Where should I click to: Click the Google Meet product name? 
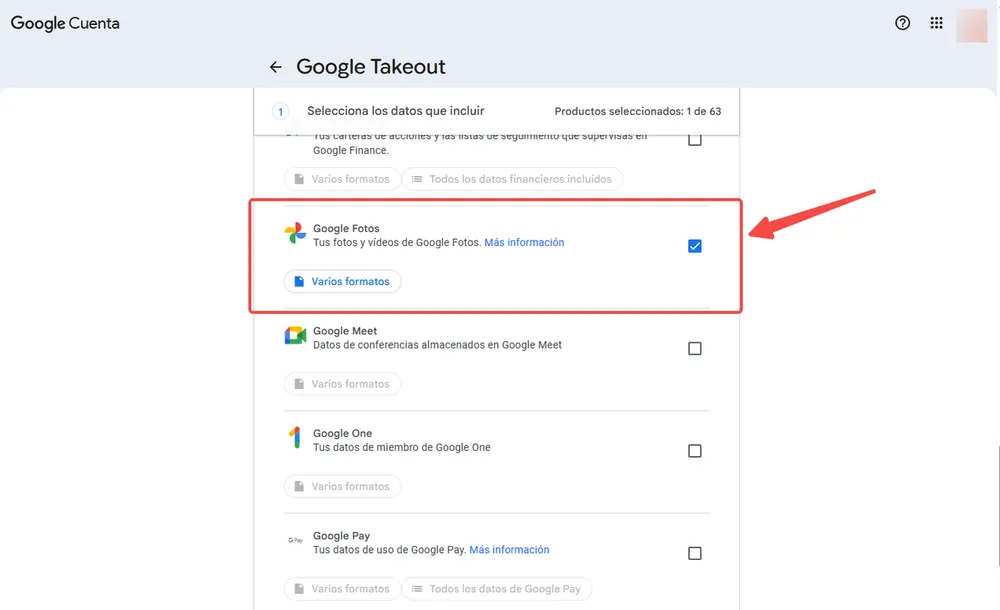[x=345, y=331]
